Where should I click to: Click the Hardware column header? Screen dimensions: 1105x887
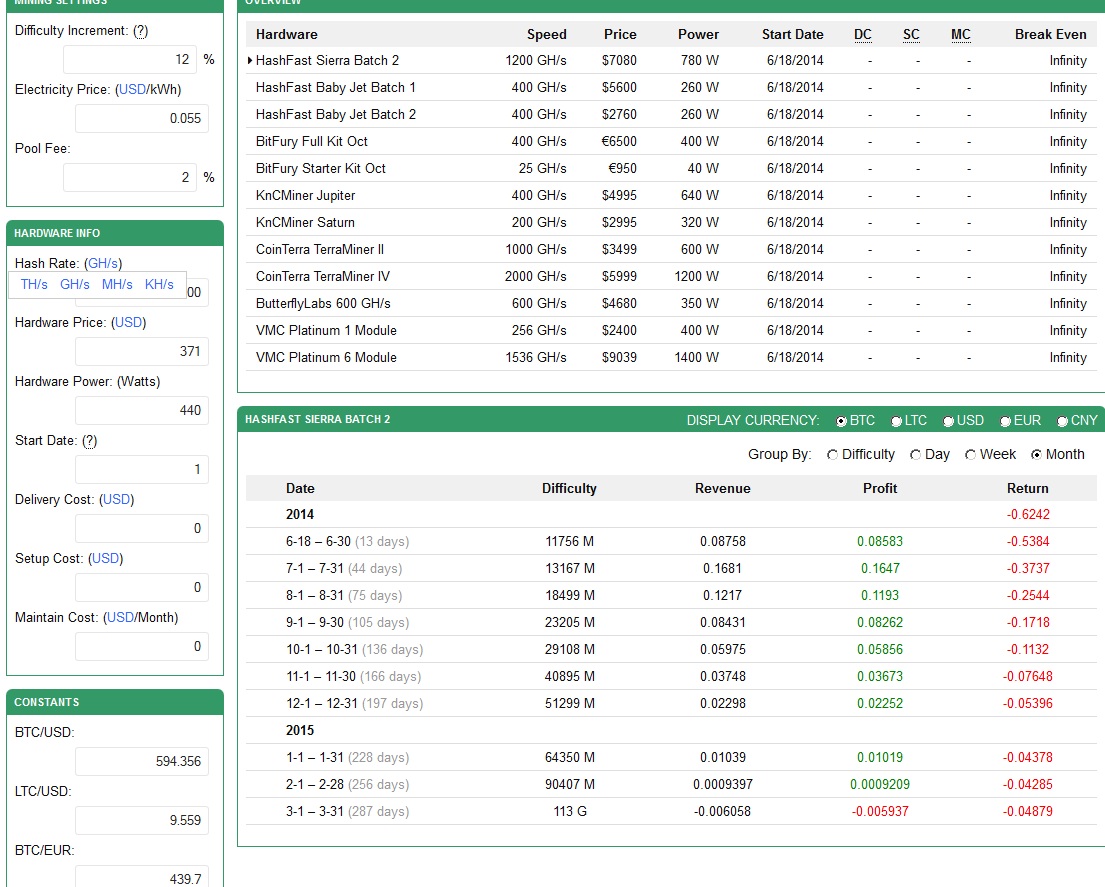coord(287,35)
